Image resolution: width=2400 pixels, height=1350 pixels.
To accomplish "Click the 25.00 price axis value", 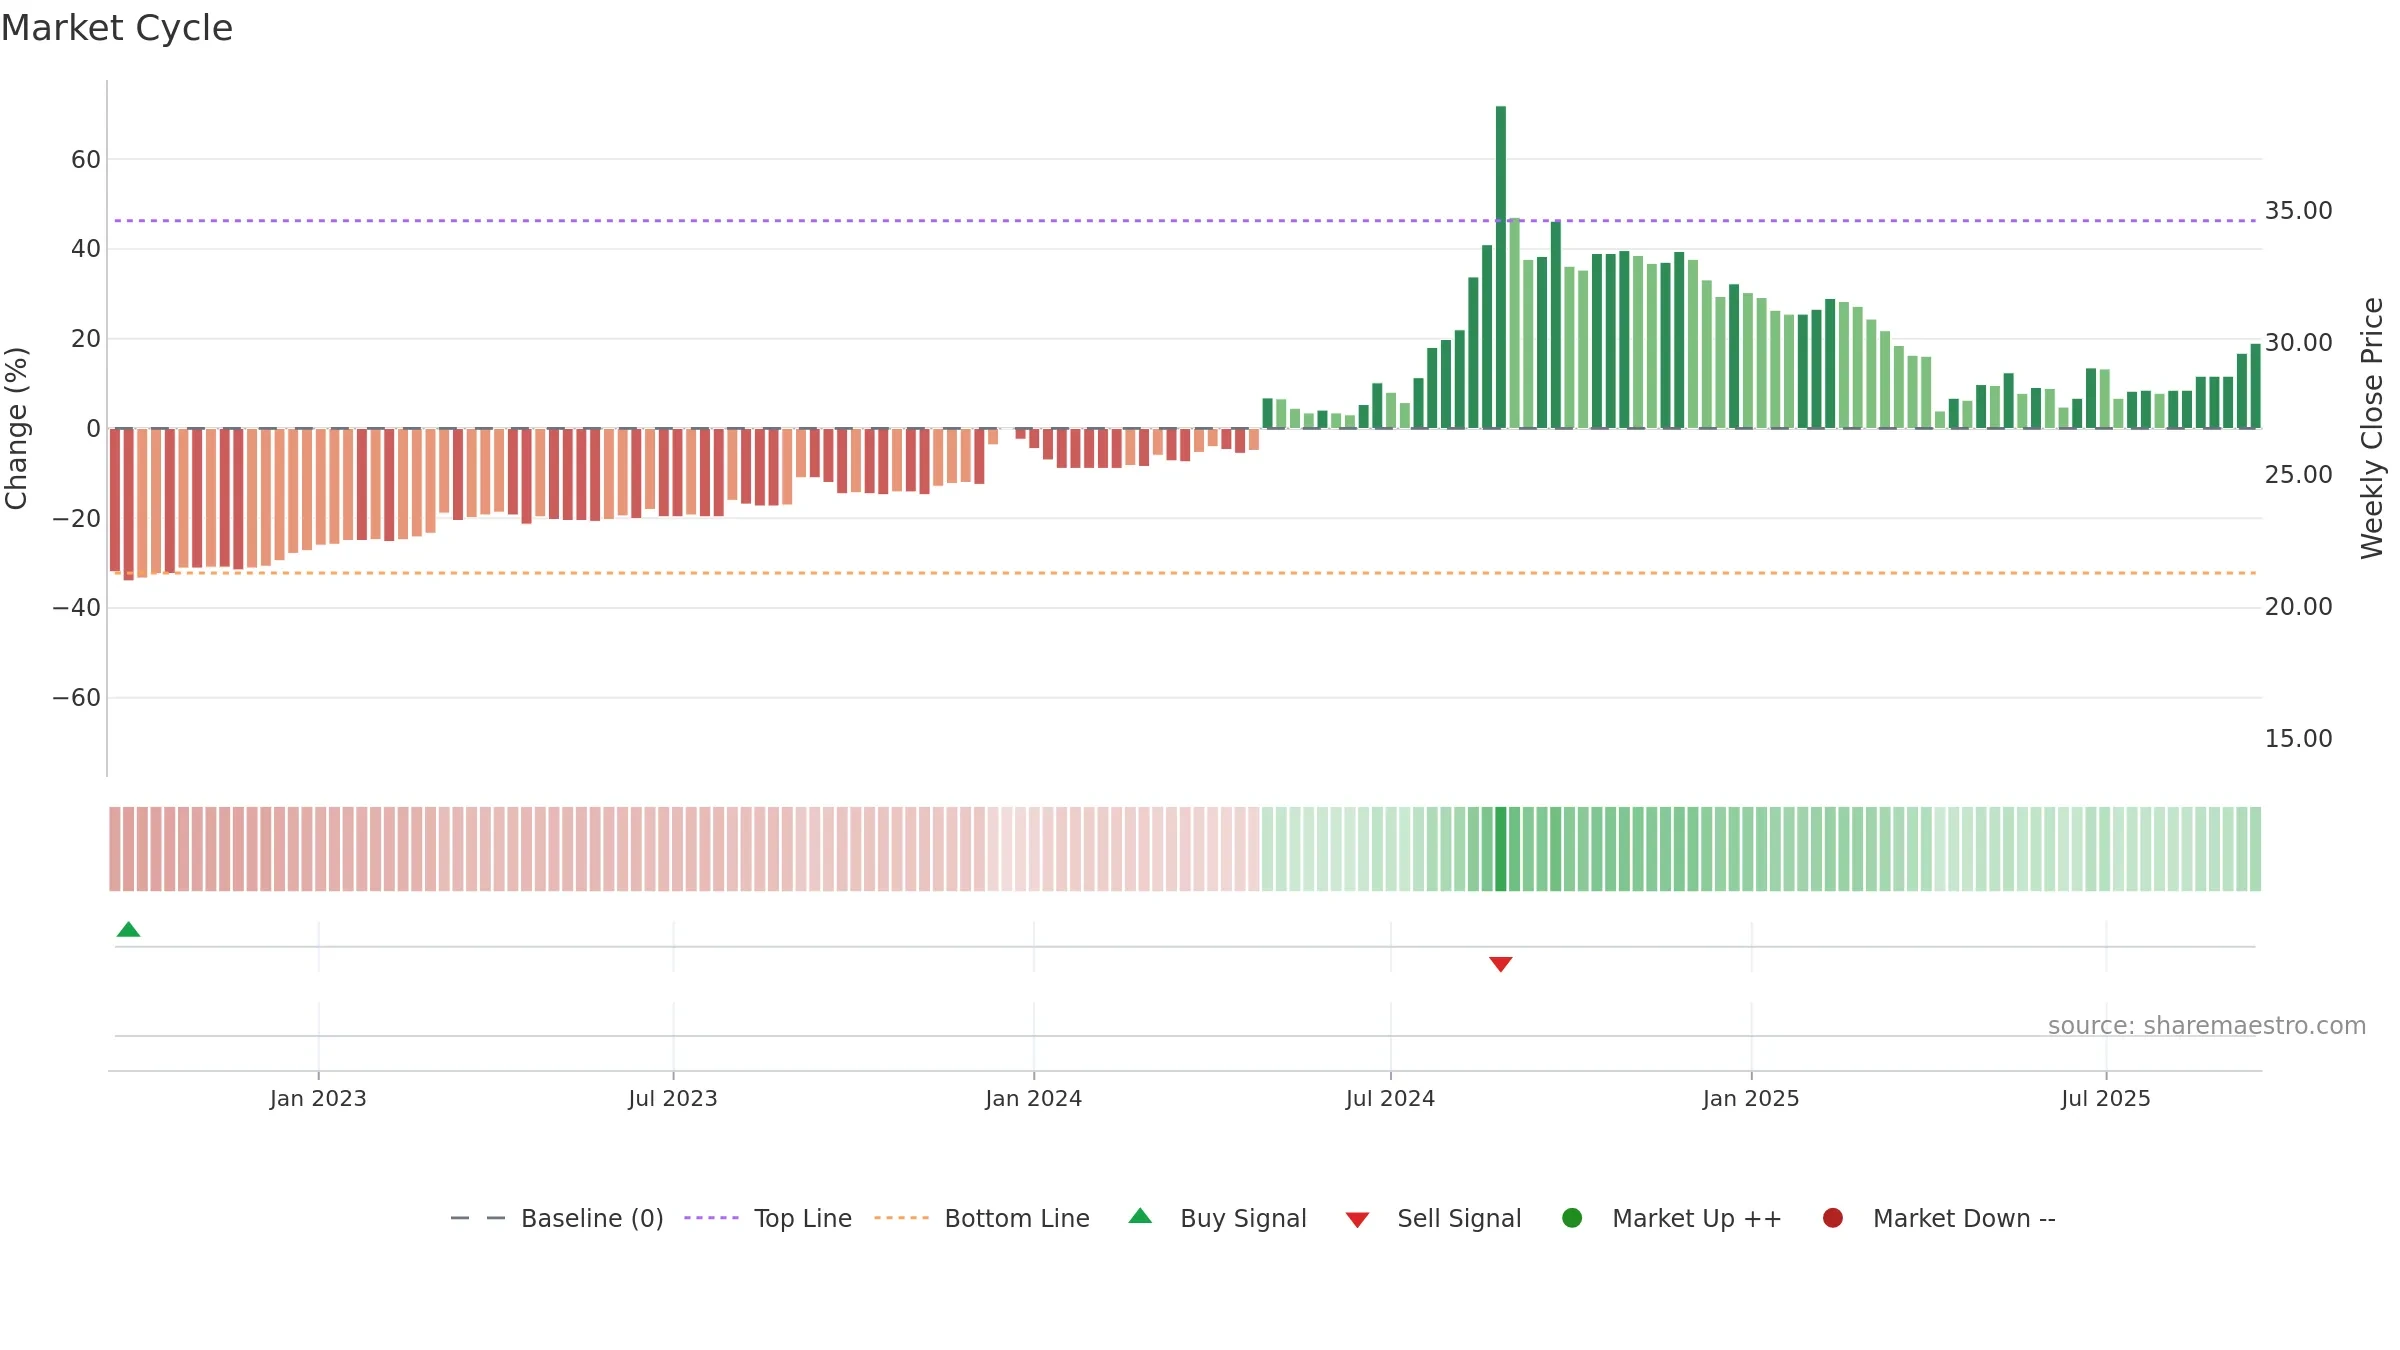I will (2298, 475).
